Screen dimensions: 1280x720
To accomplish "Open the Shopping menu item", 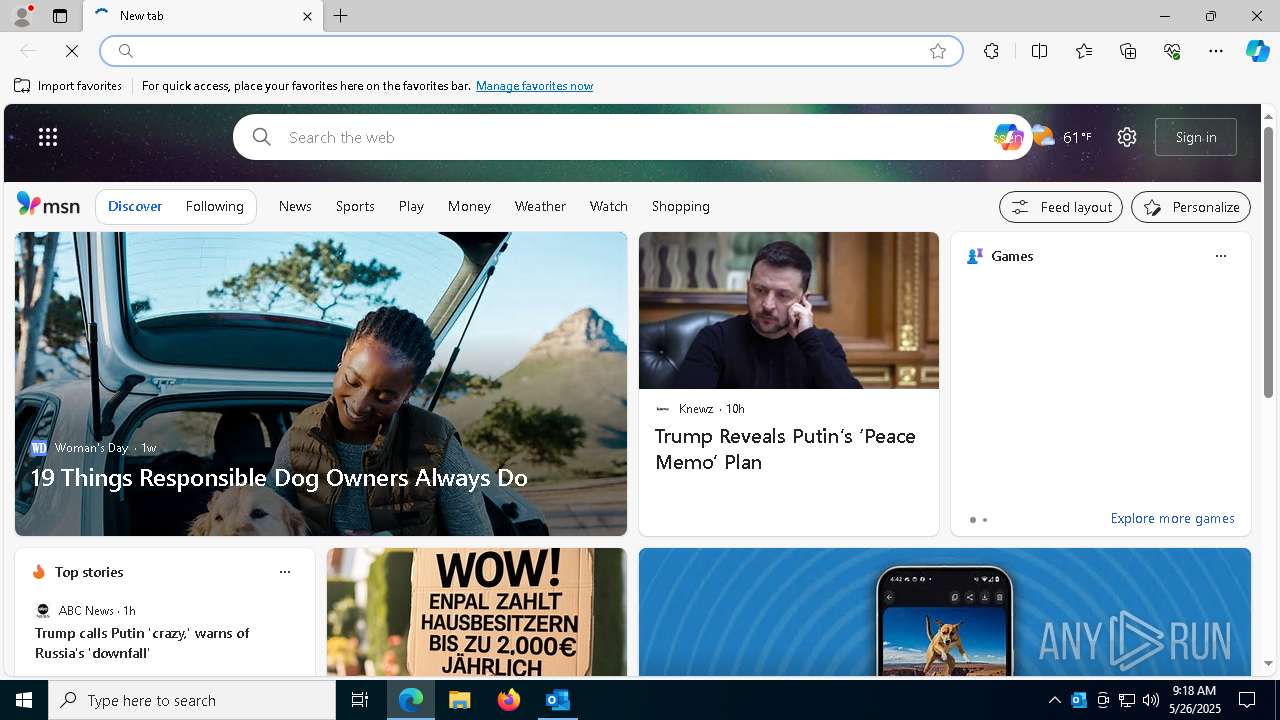I will [x=680, y=206].
